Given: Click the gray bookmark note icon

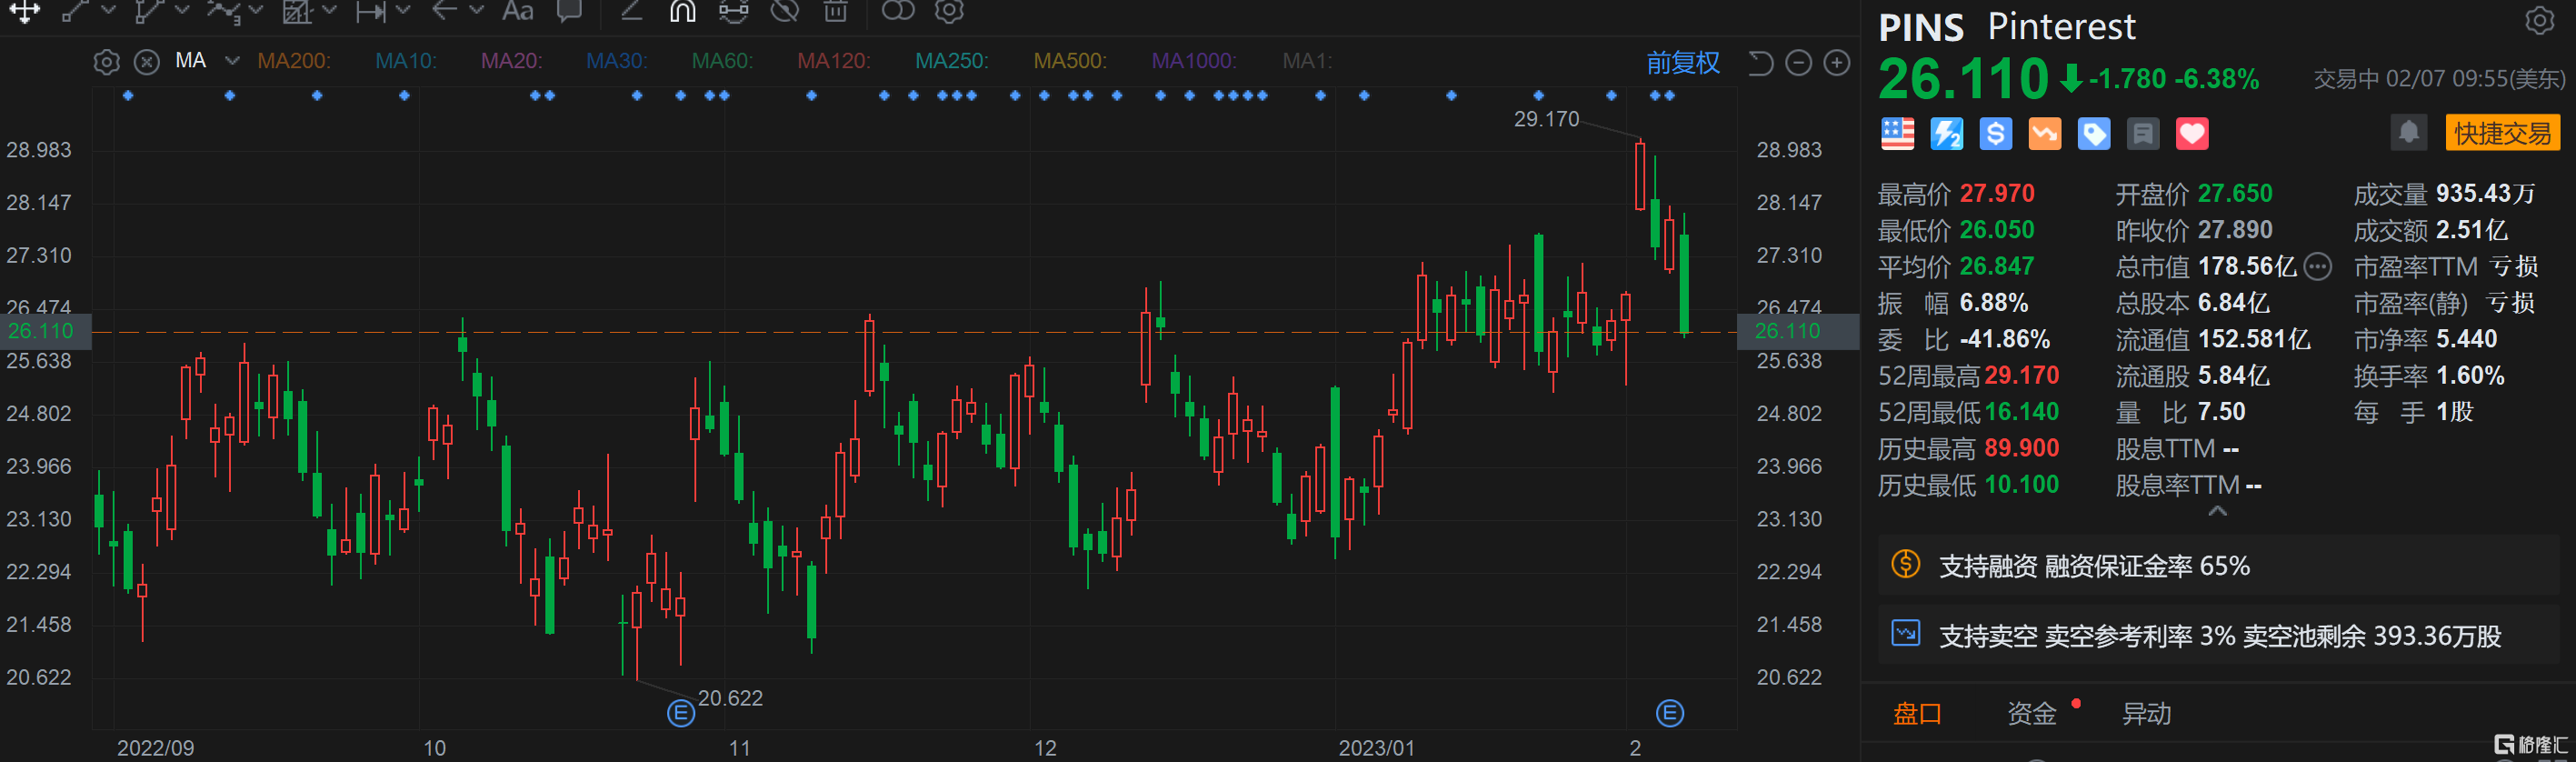Looking at the screenshot, I should click(x=2143, y=134).
